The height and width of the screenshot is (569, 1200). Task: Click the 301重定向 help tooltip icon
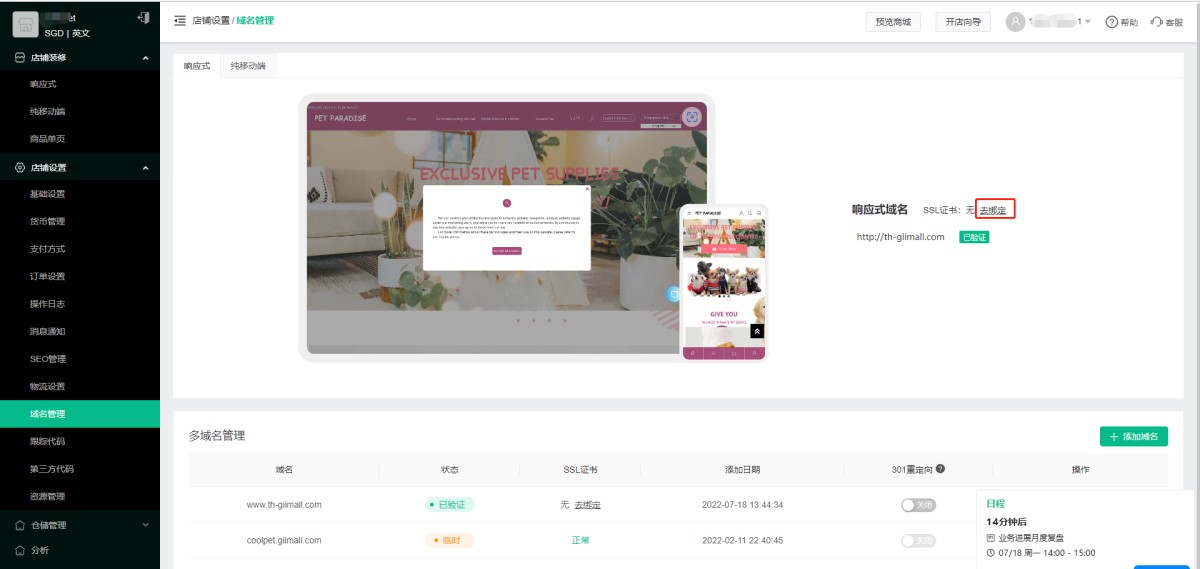pyautogui.click(x=940, y=469)
